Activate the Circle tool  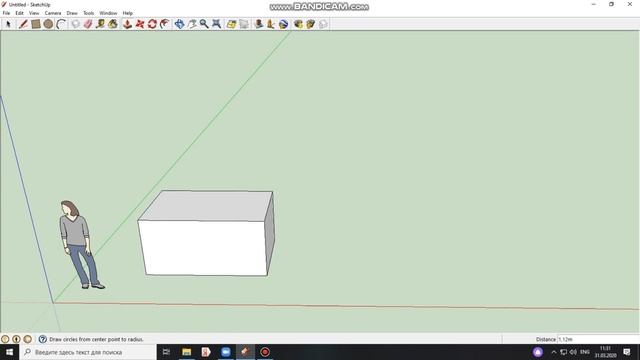click(48, 24)
